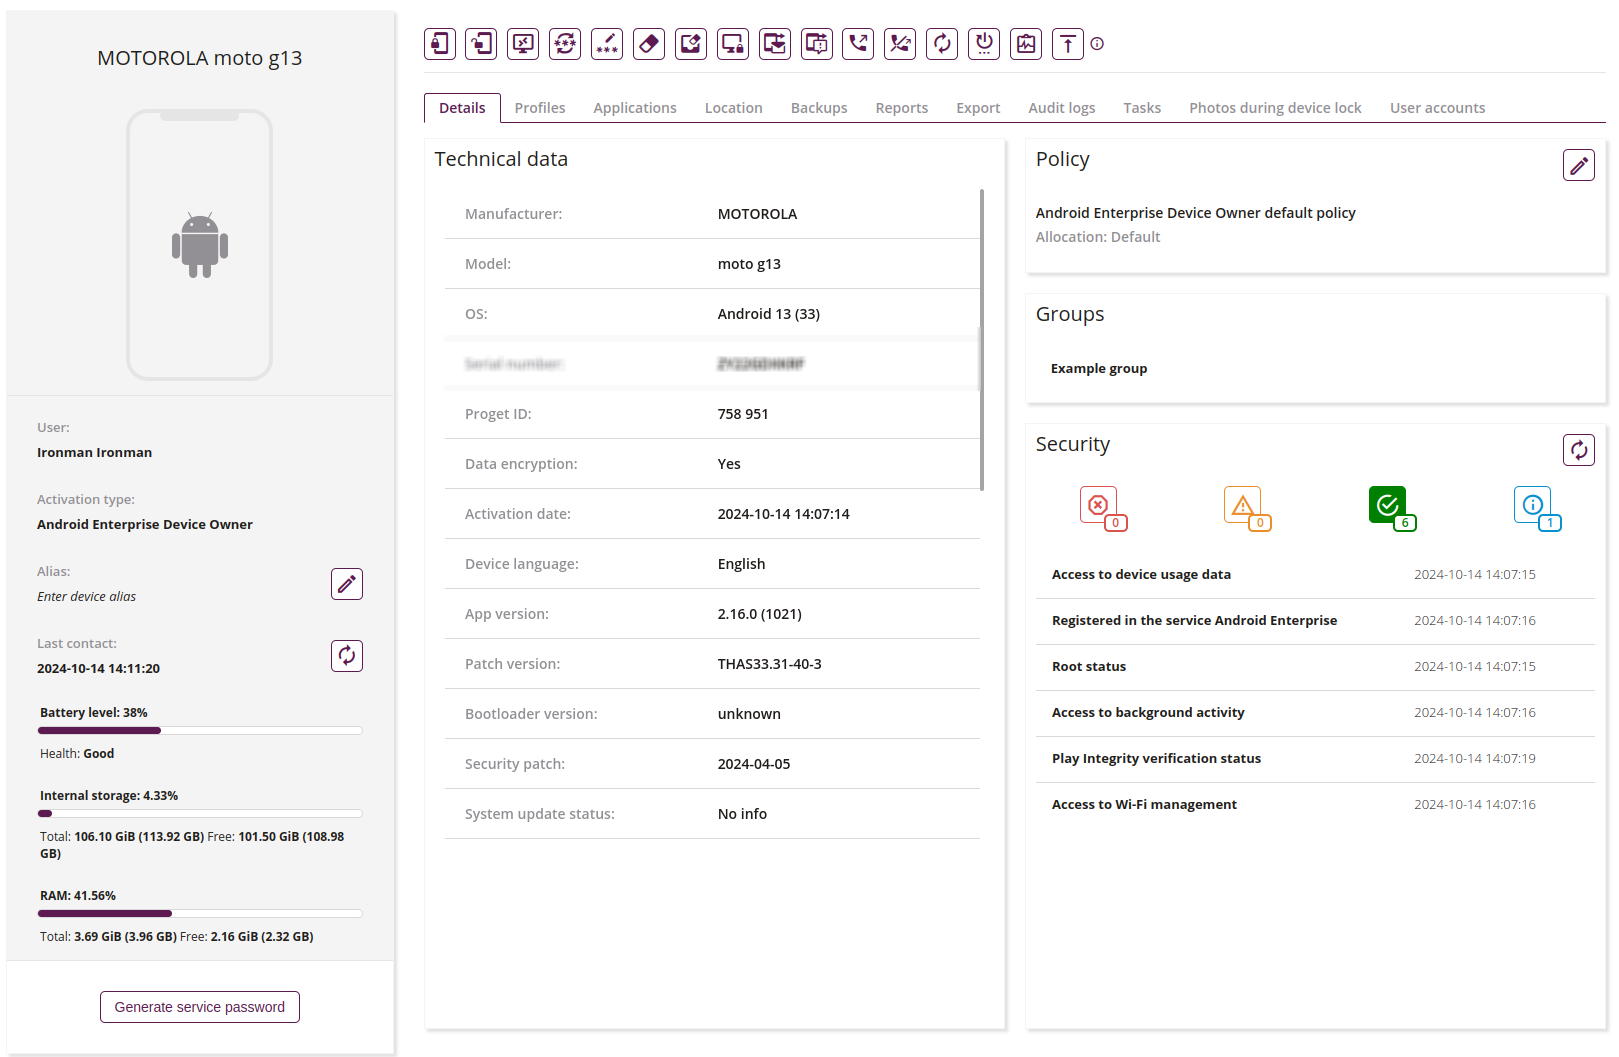The image size is (1619, 1057).
Task: Switch to the Applications tab
Action: pyautogui.click(x=635, y=108)
